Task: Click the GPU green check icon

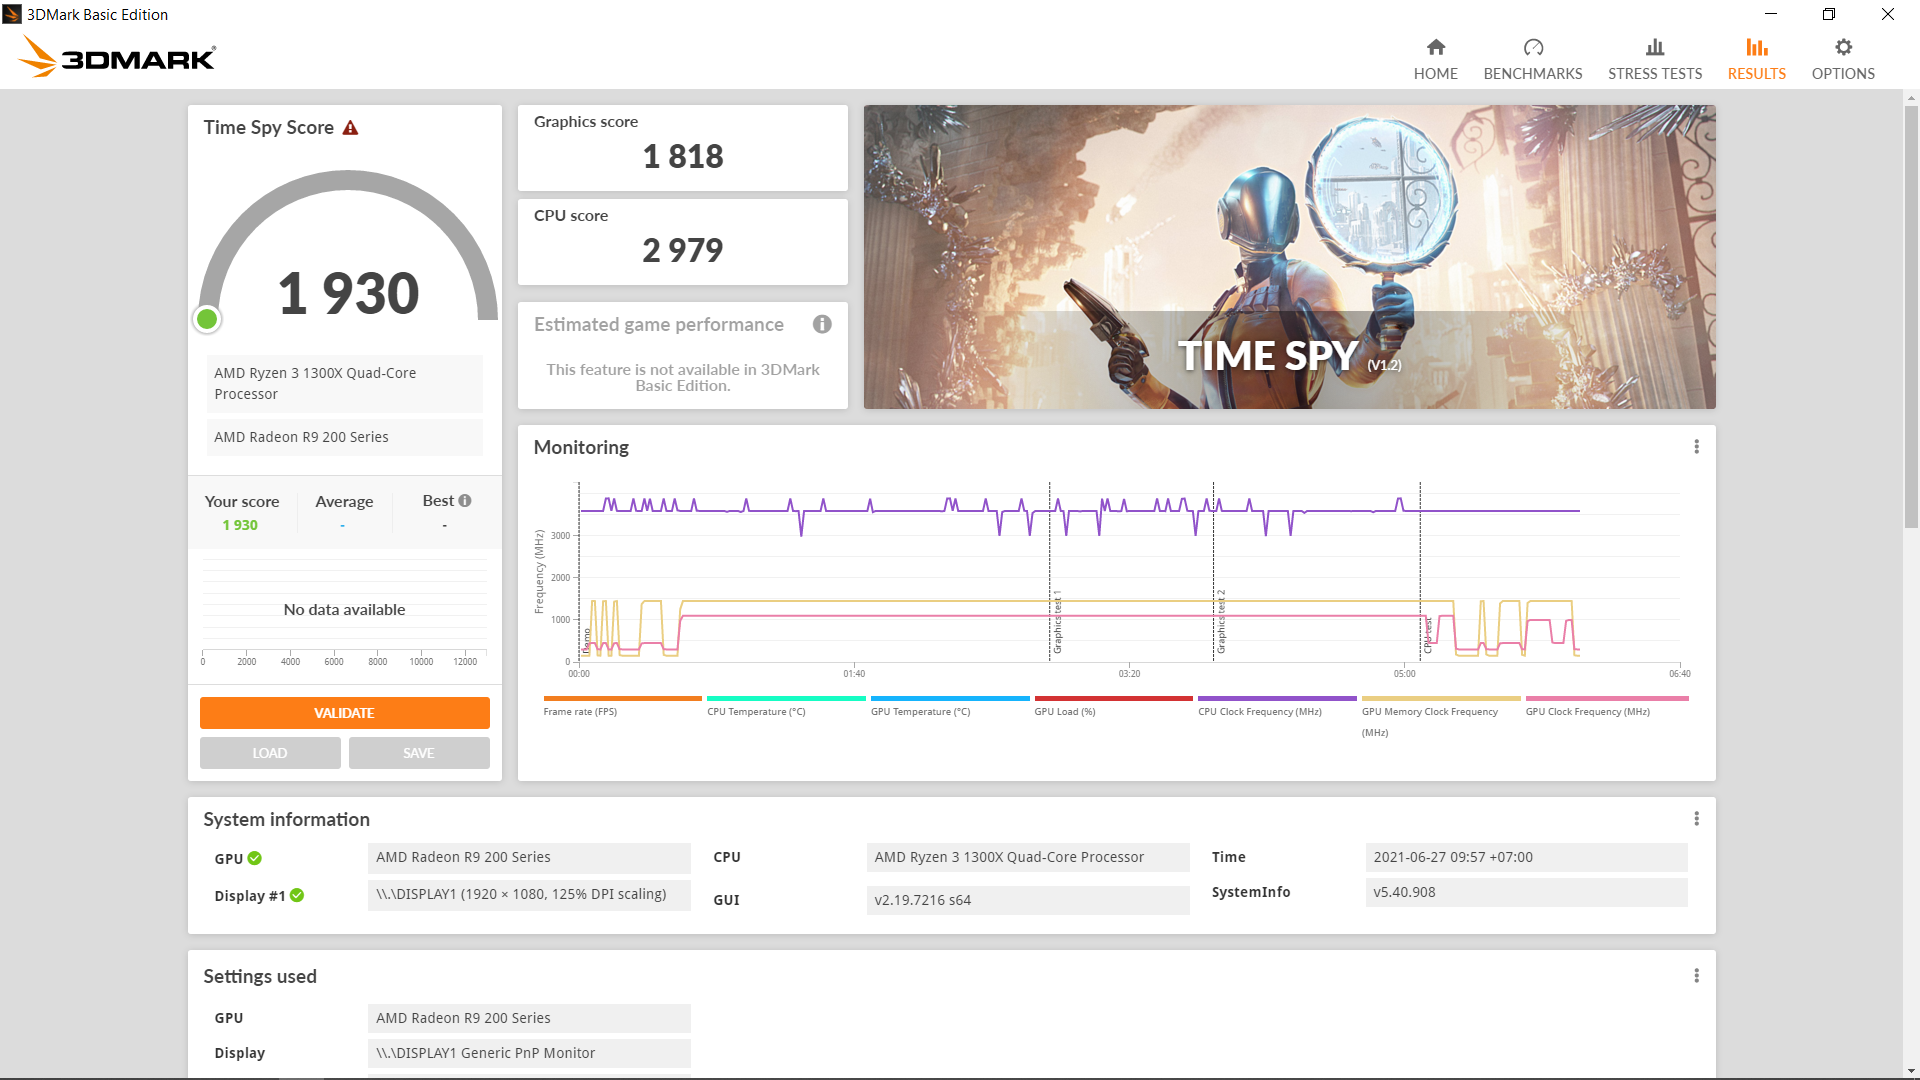Action: click(x=255, y=858)
